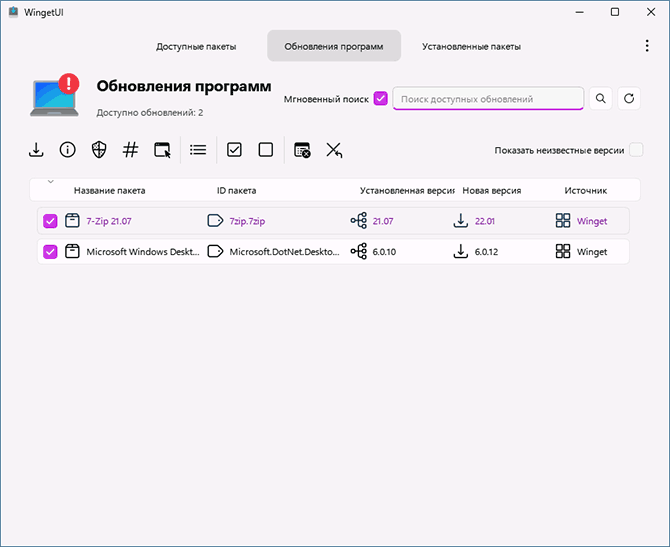The height and width of the screenshot is (547, 670).
Task: Click version branch icon next to 21.07
Action: coord(359,221)
